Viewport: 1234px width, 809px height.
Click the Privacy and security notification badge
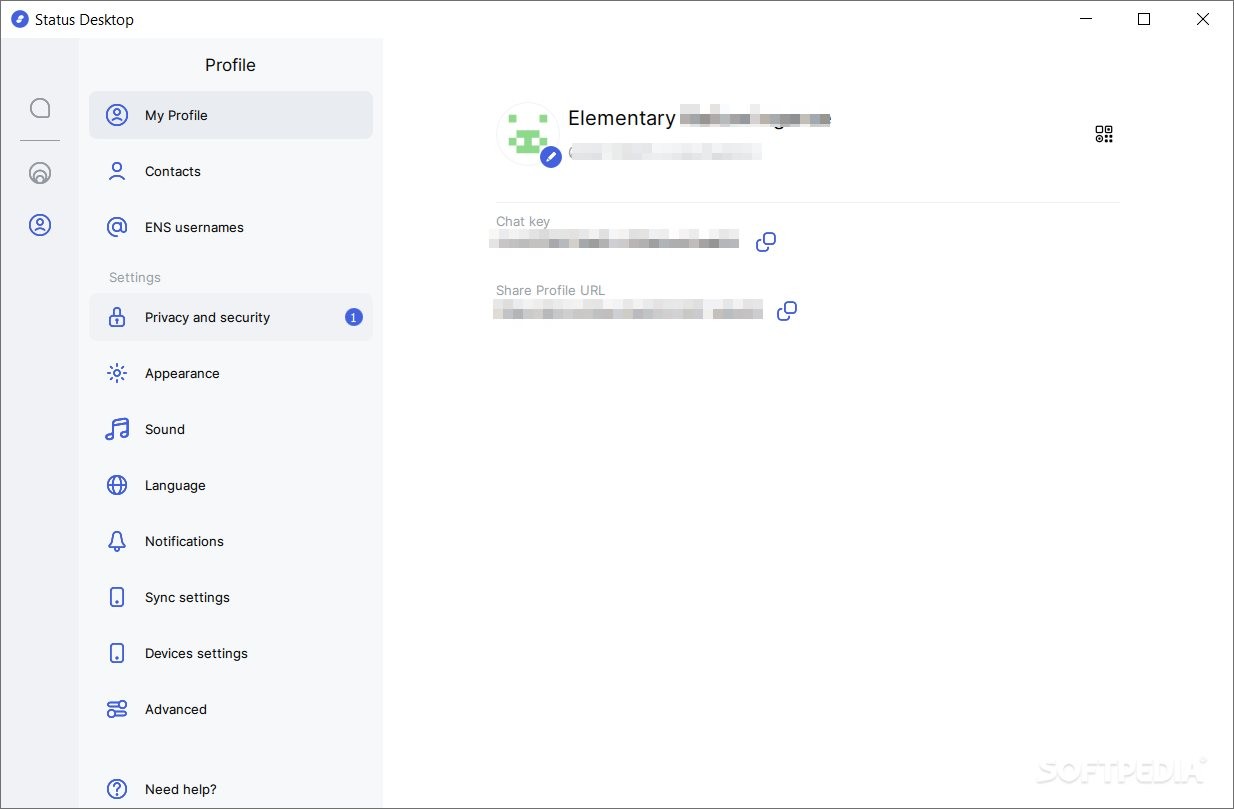pyautogui.click(x=353, y=317)
